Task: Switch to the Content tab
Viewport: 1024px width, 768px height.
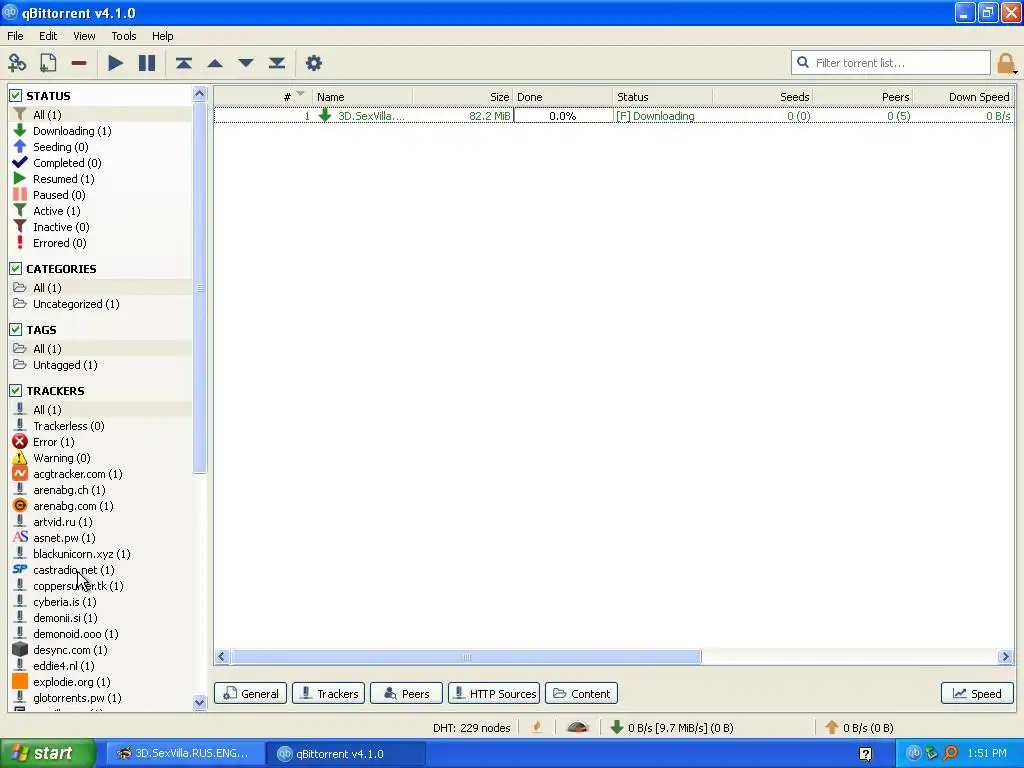Action: click(x=581, y=694)
